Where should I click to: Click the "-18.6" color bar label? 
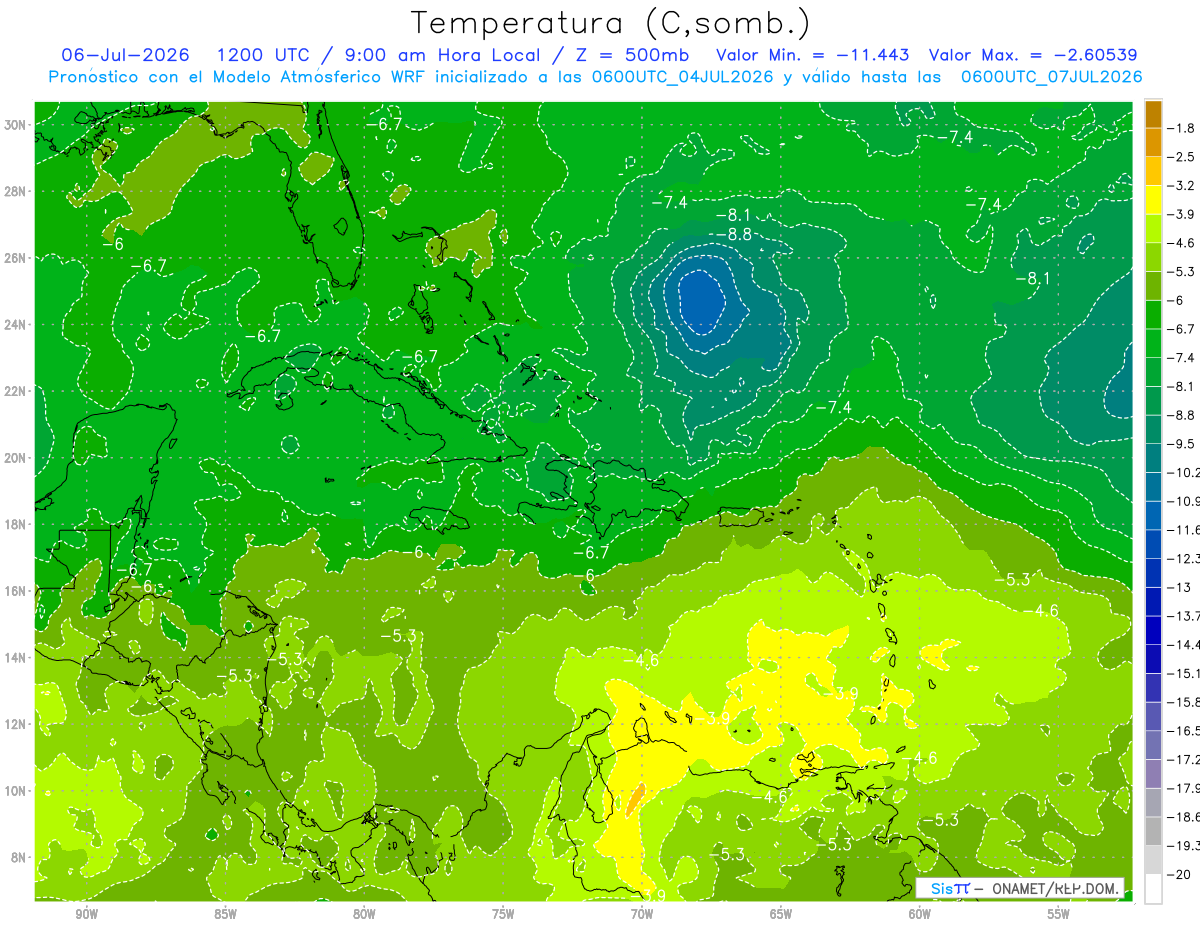1184,817
